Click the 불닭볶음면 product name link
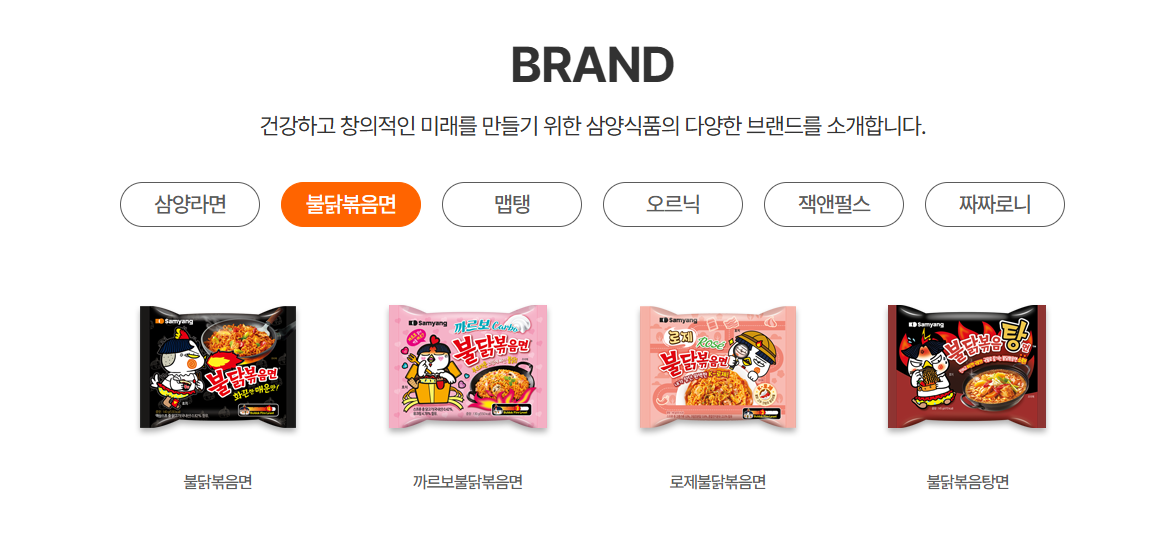1169x545 pixels. pos(218,482)
